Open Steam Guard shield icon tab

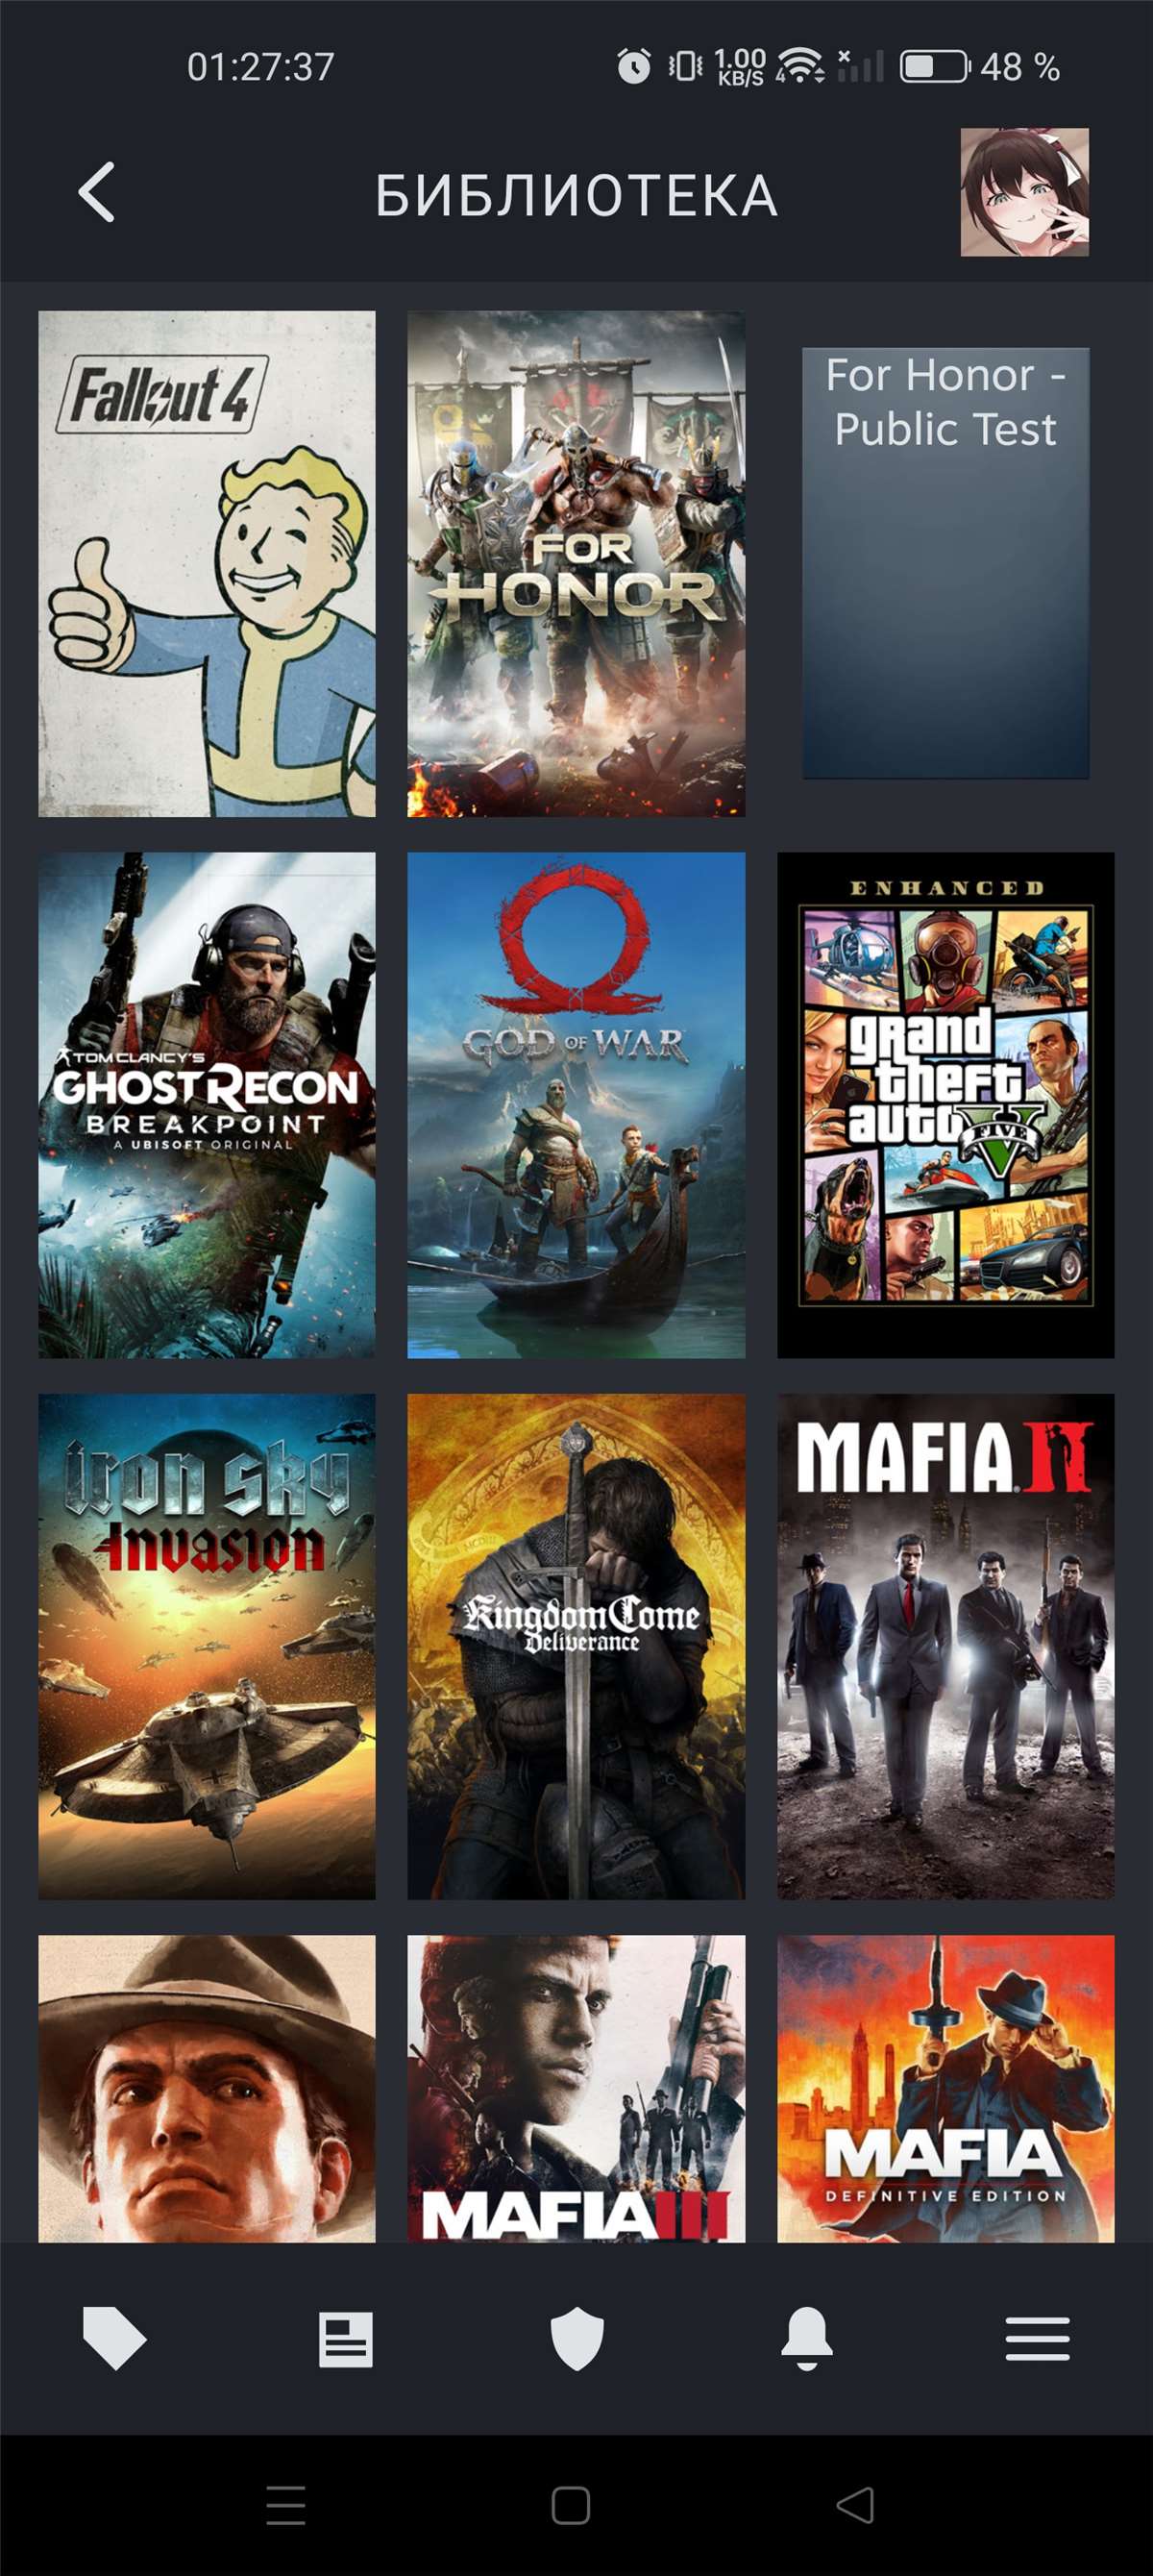577,2339
